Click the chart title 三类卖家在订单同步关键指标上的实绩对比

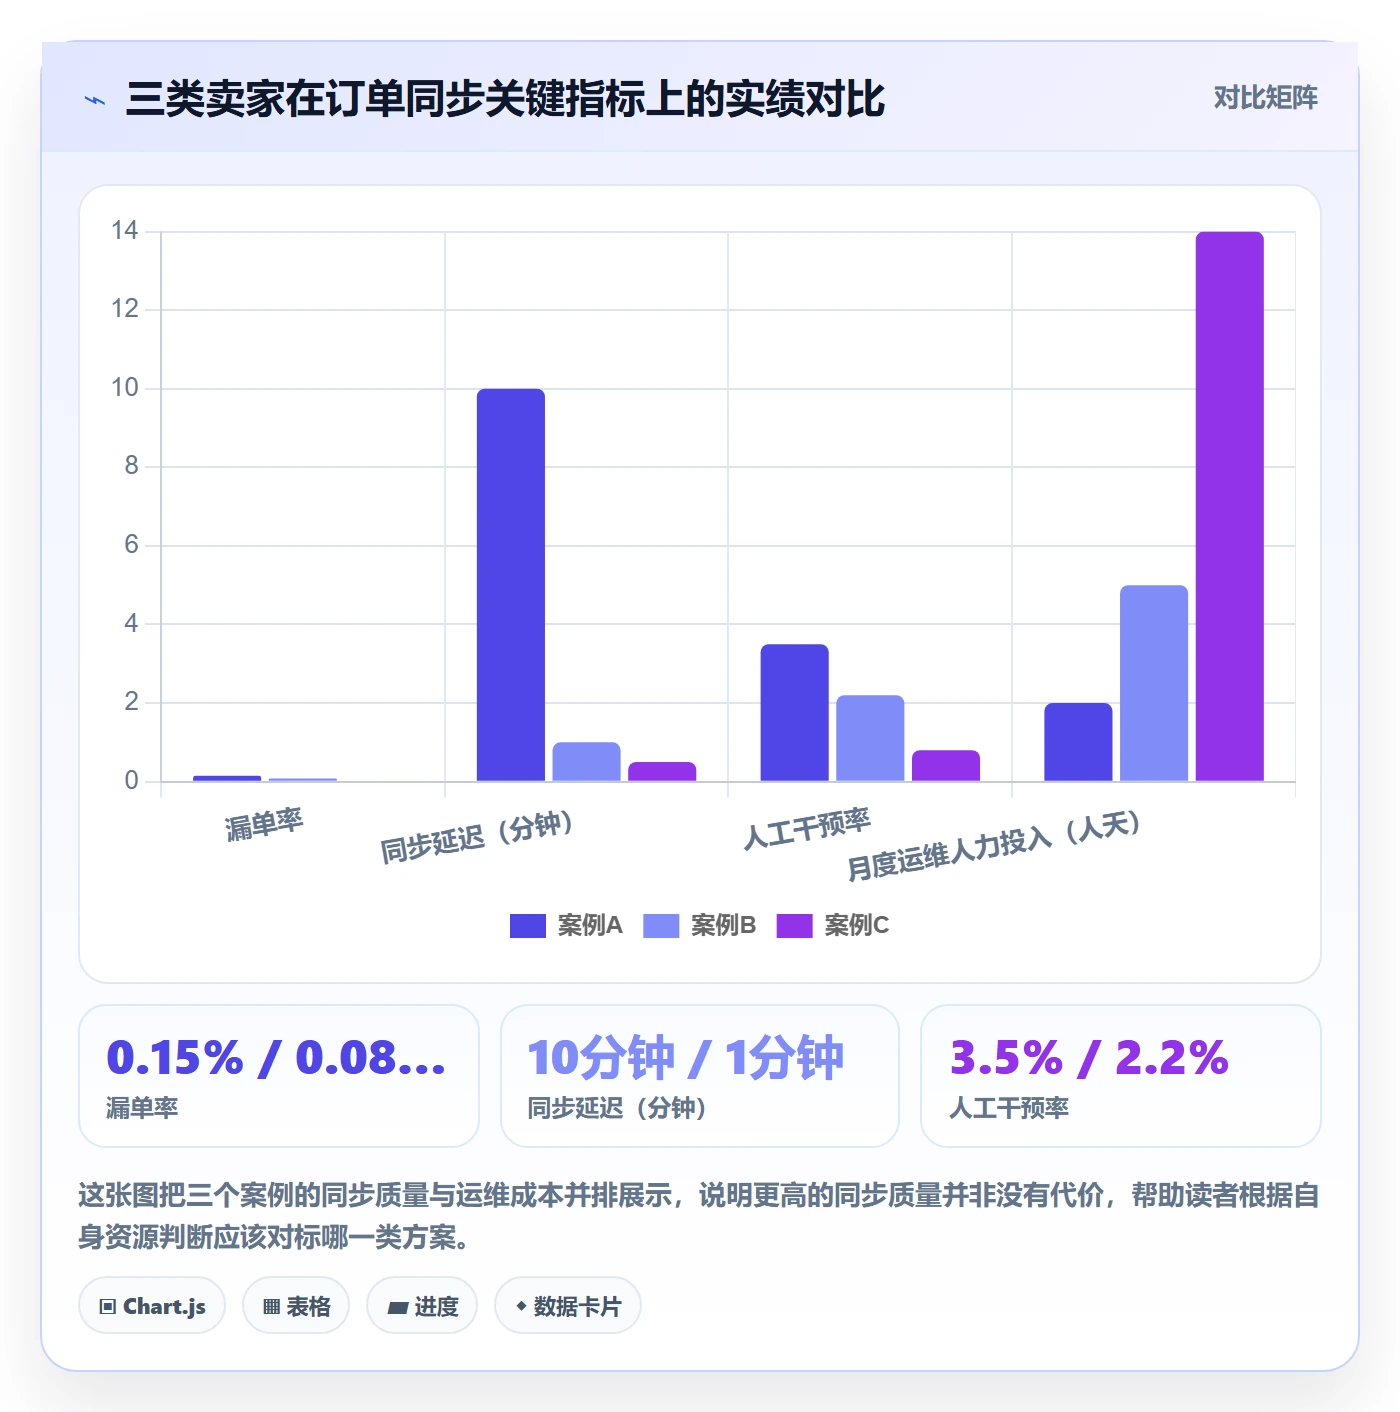click(505, 99)
